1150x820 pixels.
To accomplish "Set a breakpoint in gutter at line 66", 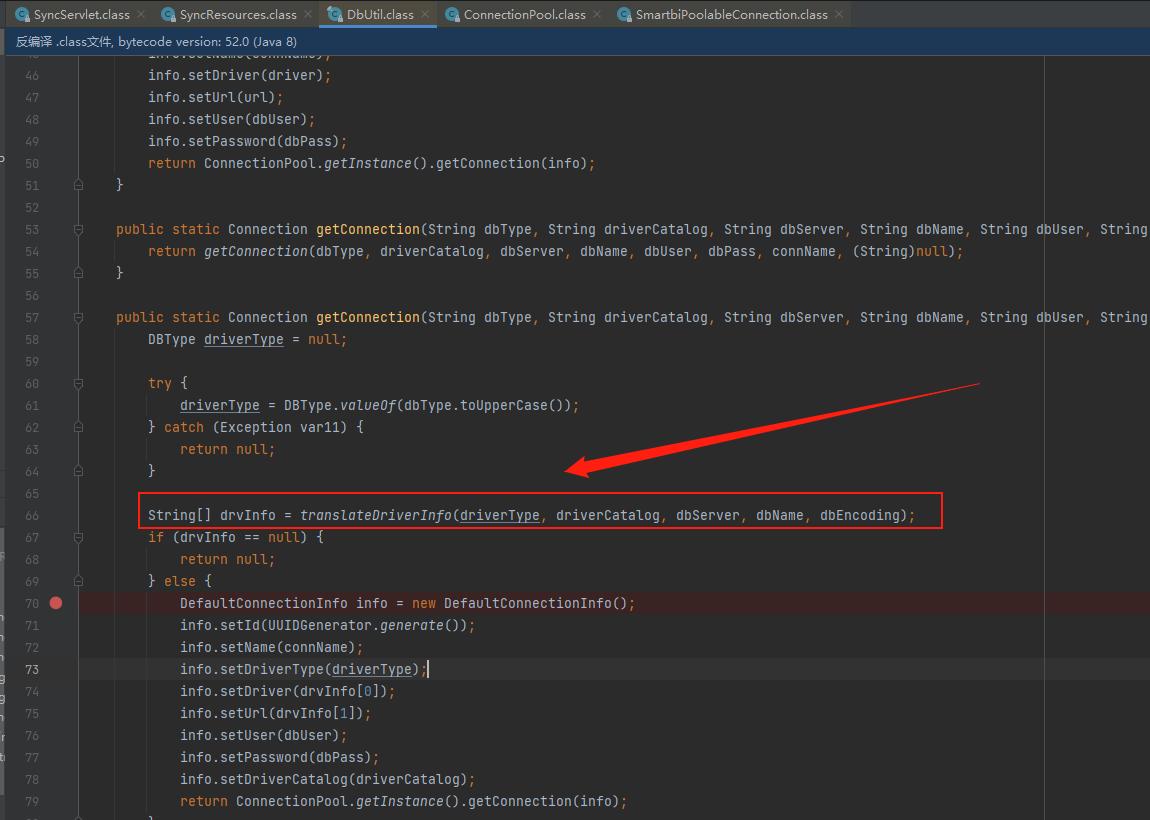I will coord(56,515).
